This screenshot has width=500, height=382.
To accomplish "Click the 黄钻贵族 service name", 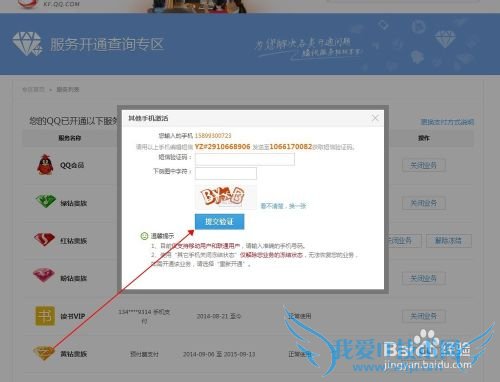I will coord(74,354).
